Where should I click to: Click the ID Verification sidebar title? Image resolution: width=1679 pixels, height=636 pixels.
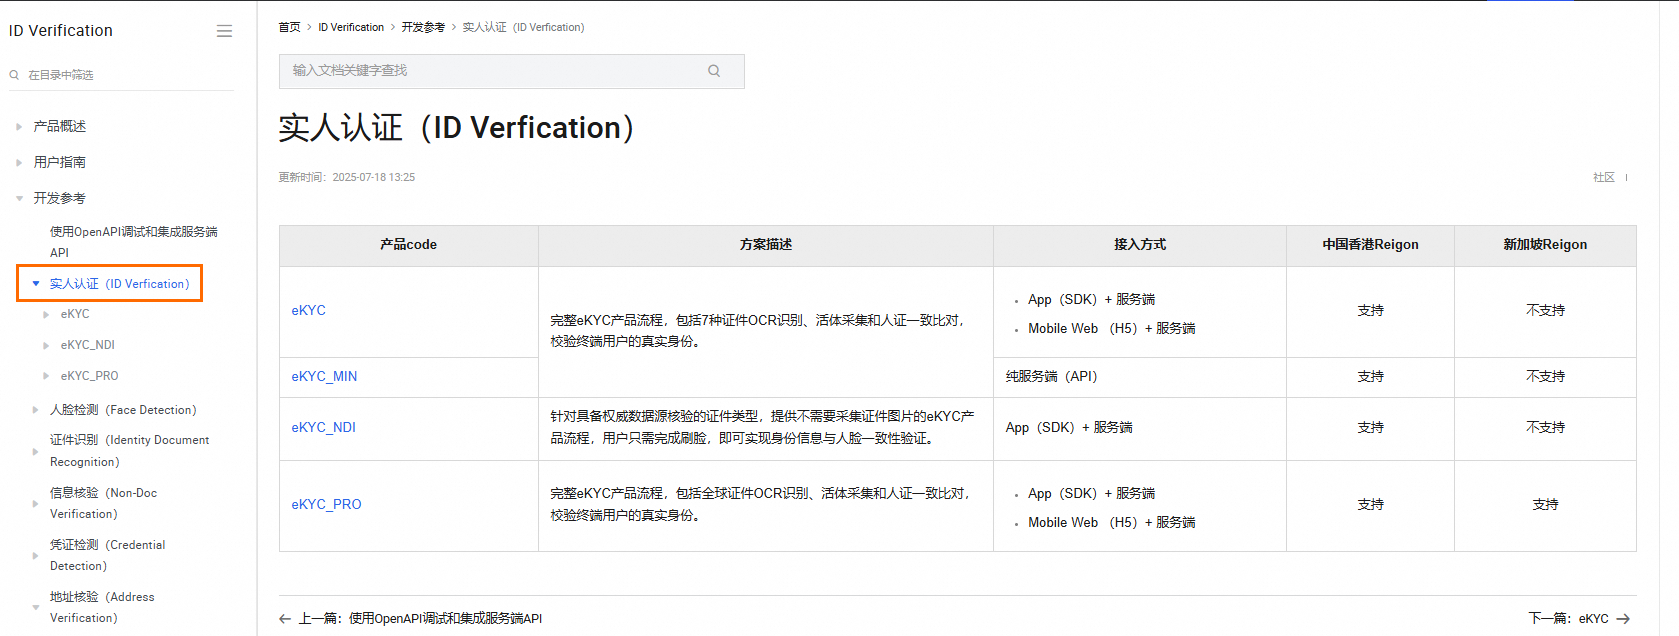[x=61, y=31]
